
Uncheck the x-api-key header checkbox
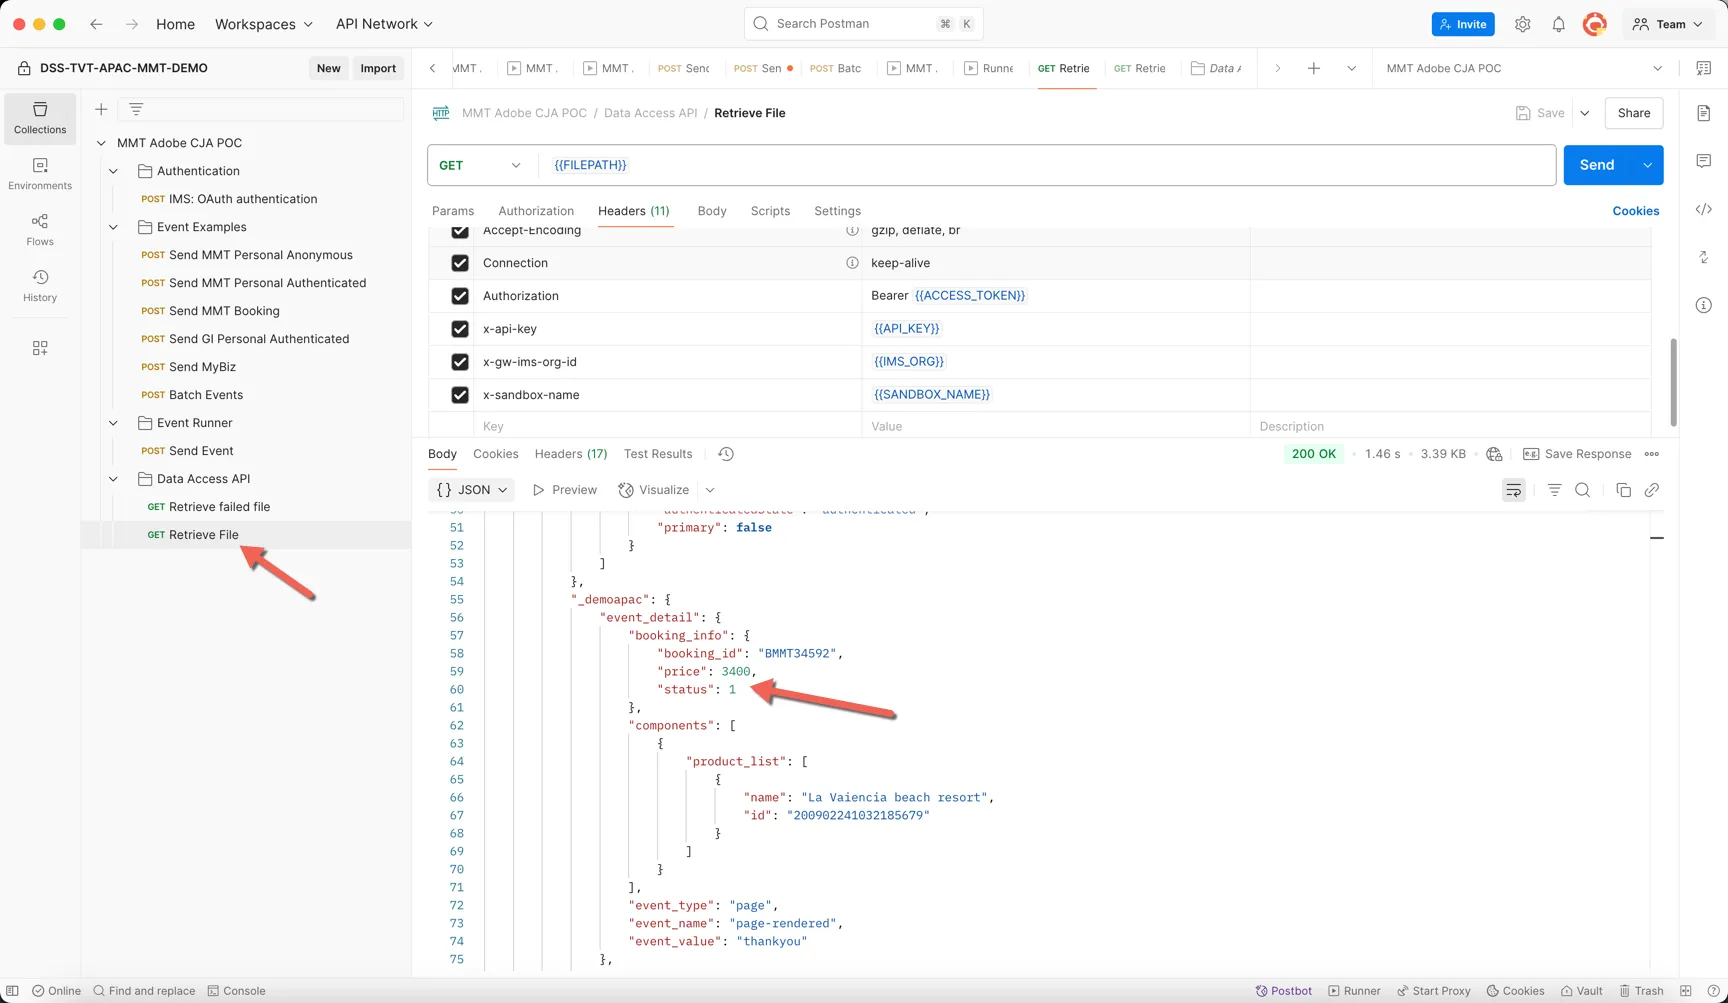(460, 329)
